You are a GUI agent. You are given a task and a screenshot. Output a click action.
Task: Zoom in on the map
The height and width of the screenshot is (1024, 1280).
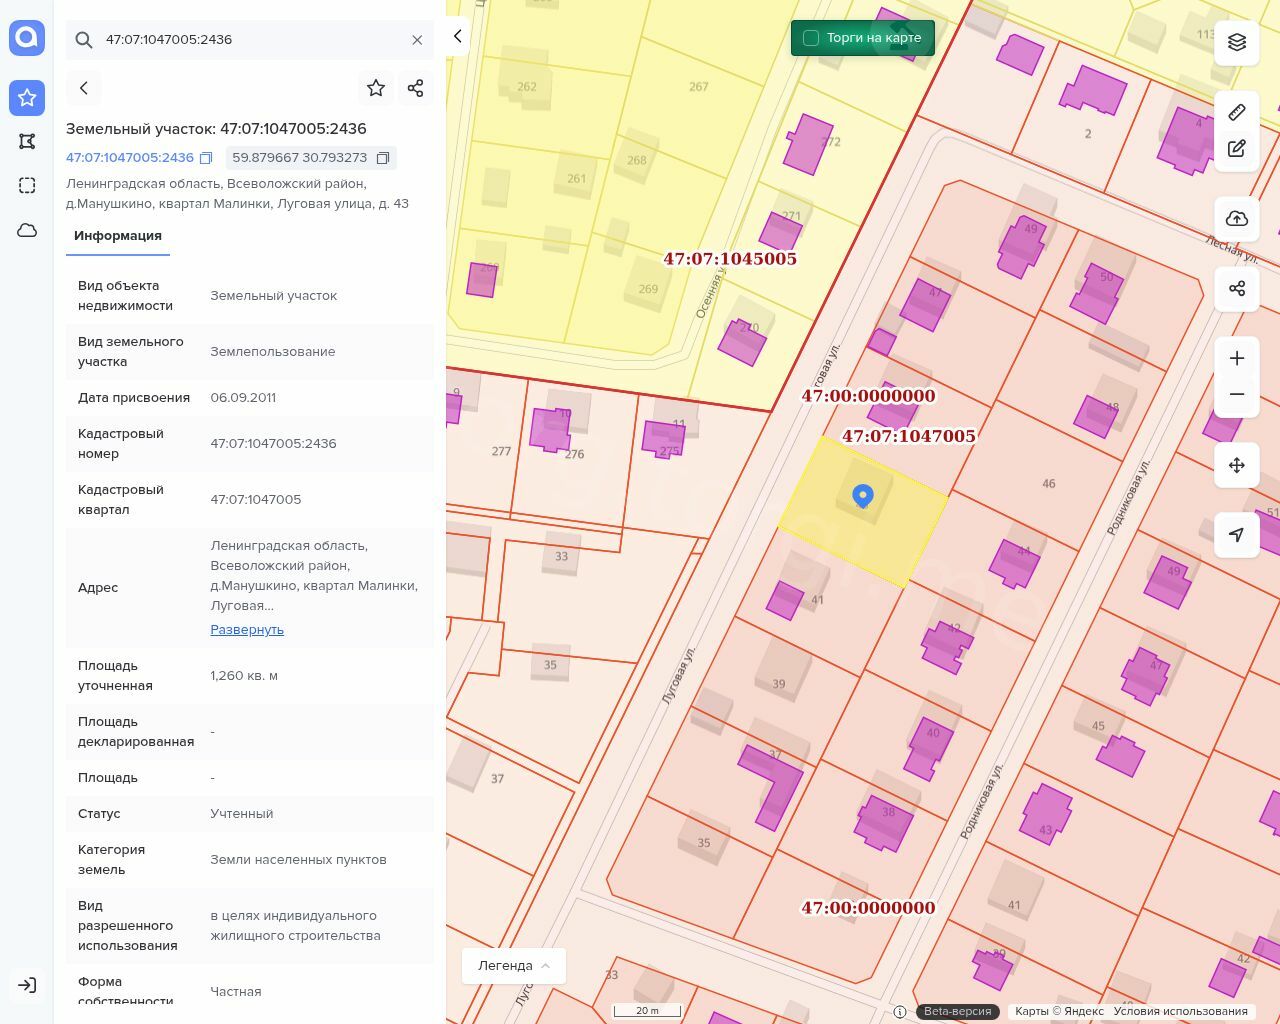1237,359
